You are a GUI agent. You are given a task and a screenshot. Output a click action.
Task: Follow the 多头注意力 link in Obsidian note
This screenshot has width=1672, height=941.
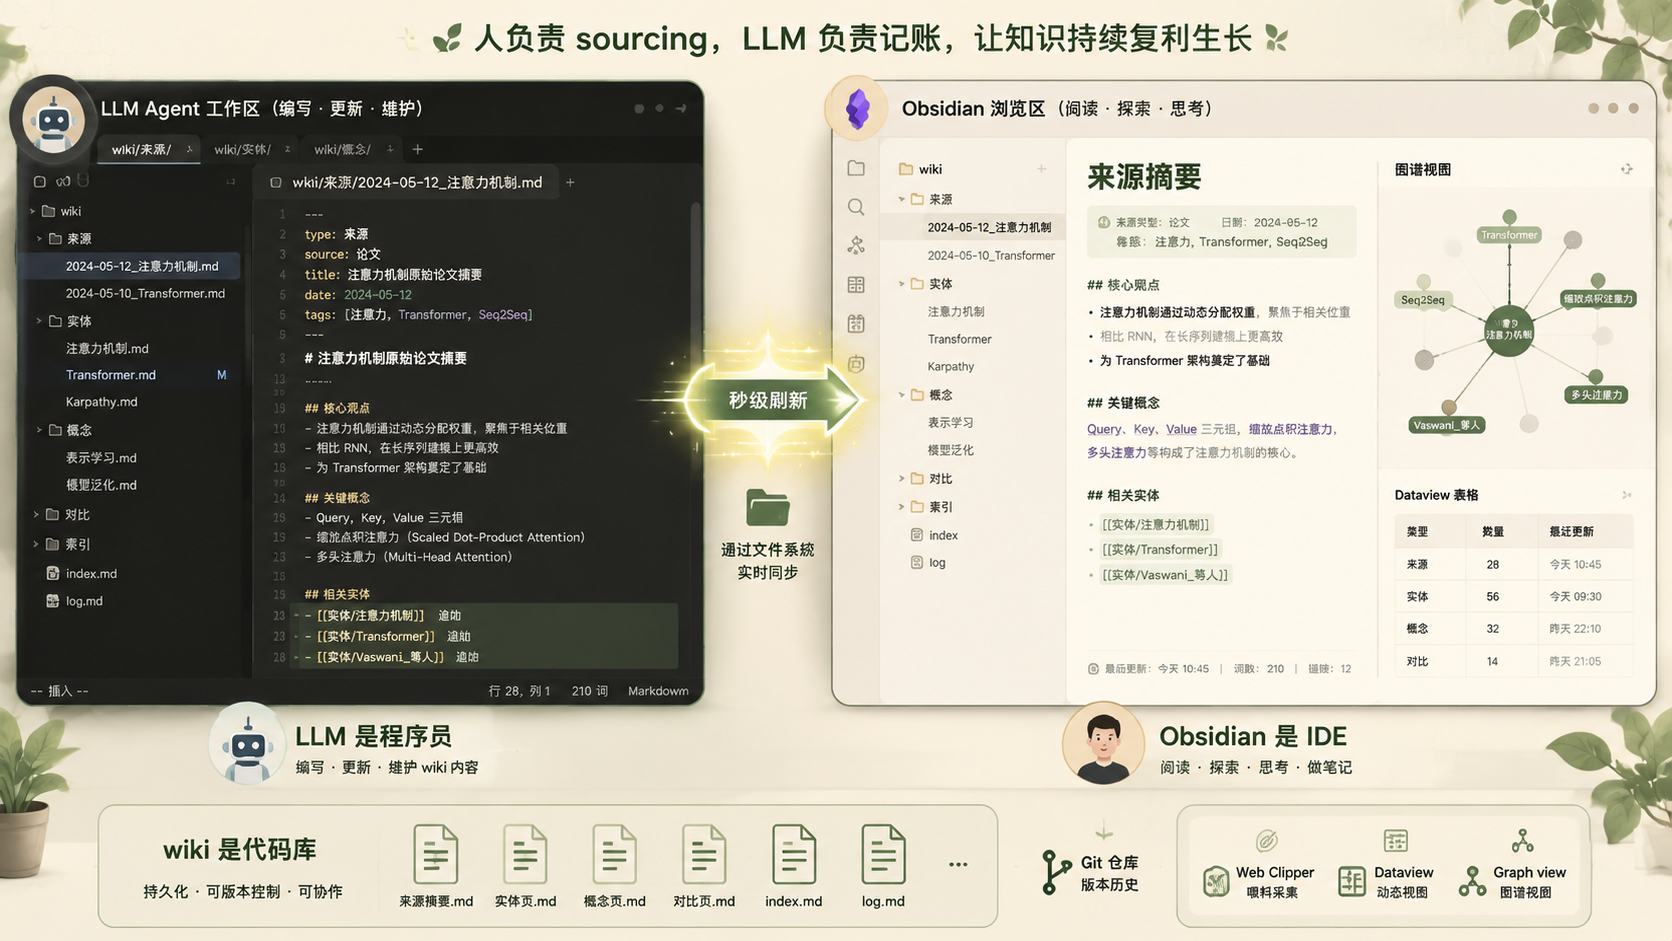(1116, 453)
